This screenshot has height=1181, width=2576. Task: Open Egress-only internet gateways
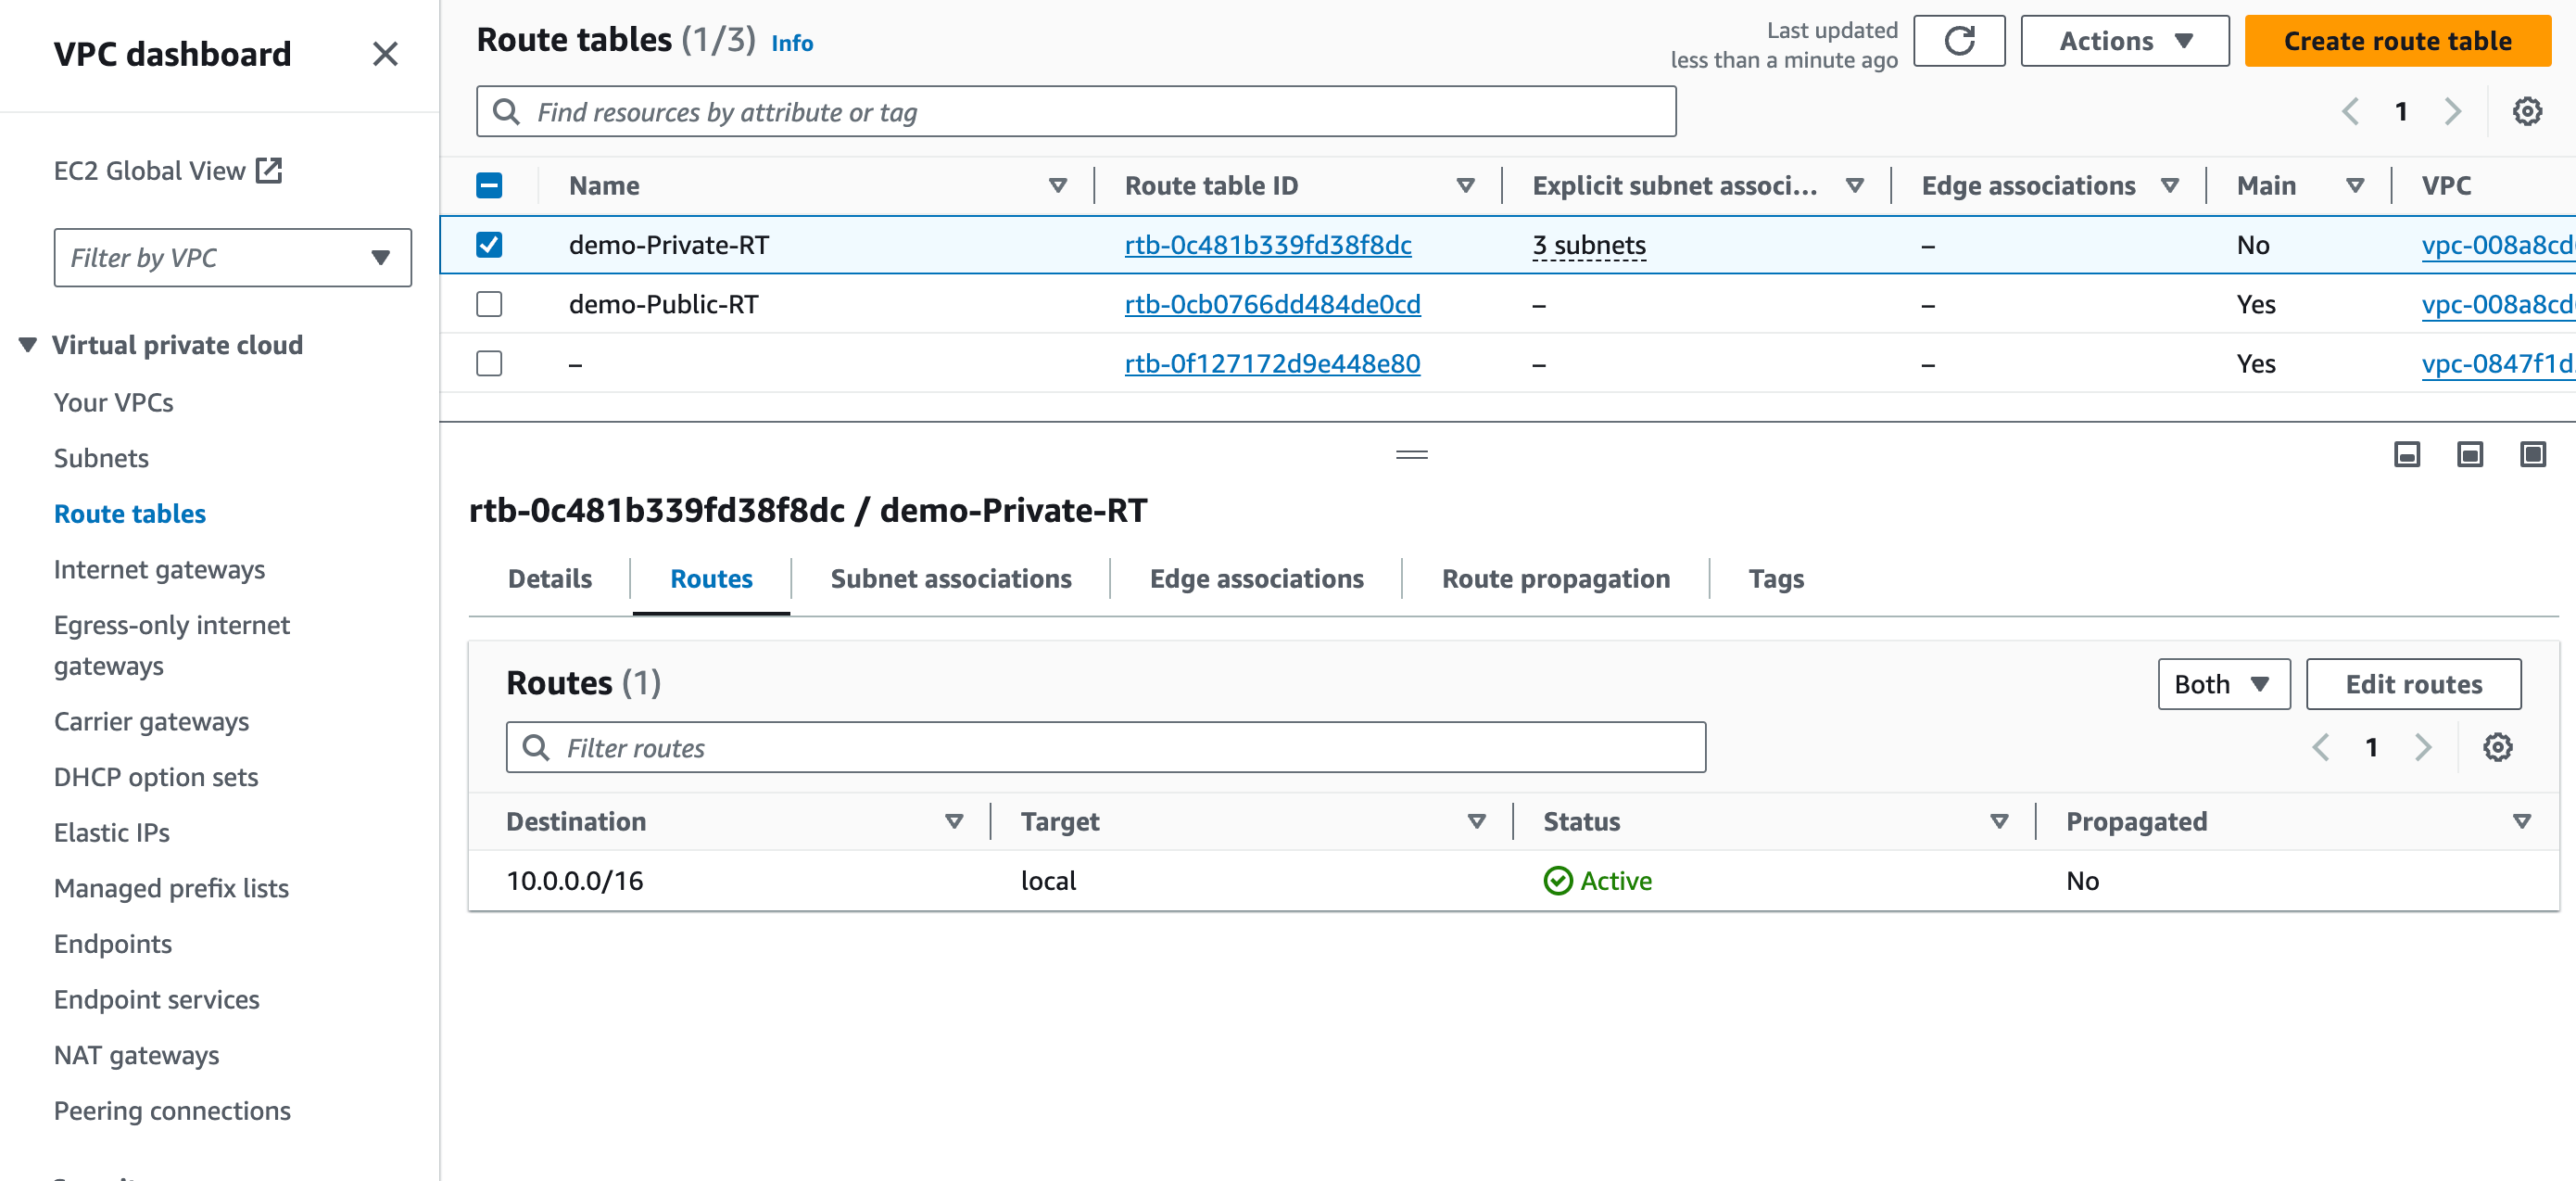(x=171, y=645)
